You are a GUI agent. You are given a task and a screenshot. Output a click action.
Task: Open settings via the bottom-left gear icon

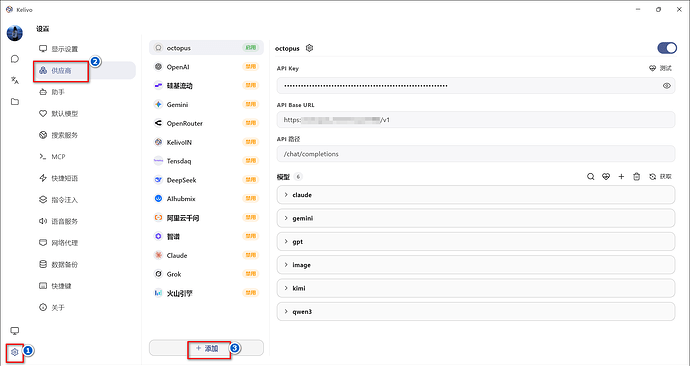[15, 352]
